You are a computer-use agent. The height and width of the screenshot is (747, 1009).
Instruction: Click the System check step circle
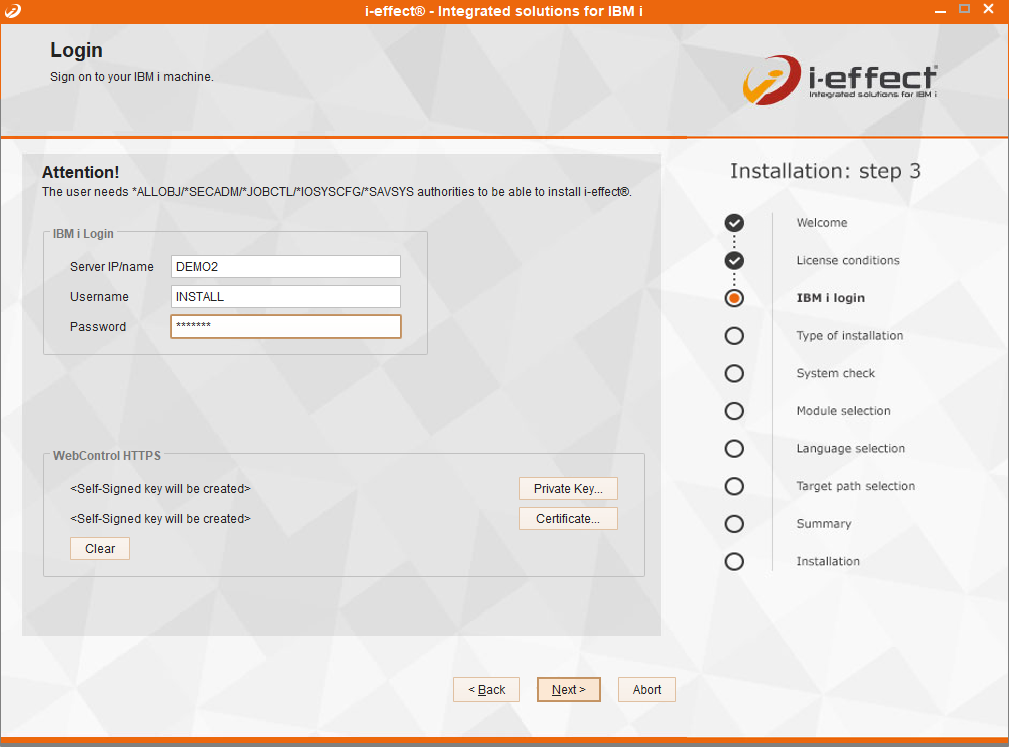pos(734,373)
